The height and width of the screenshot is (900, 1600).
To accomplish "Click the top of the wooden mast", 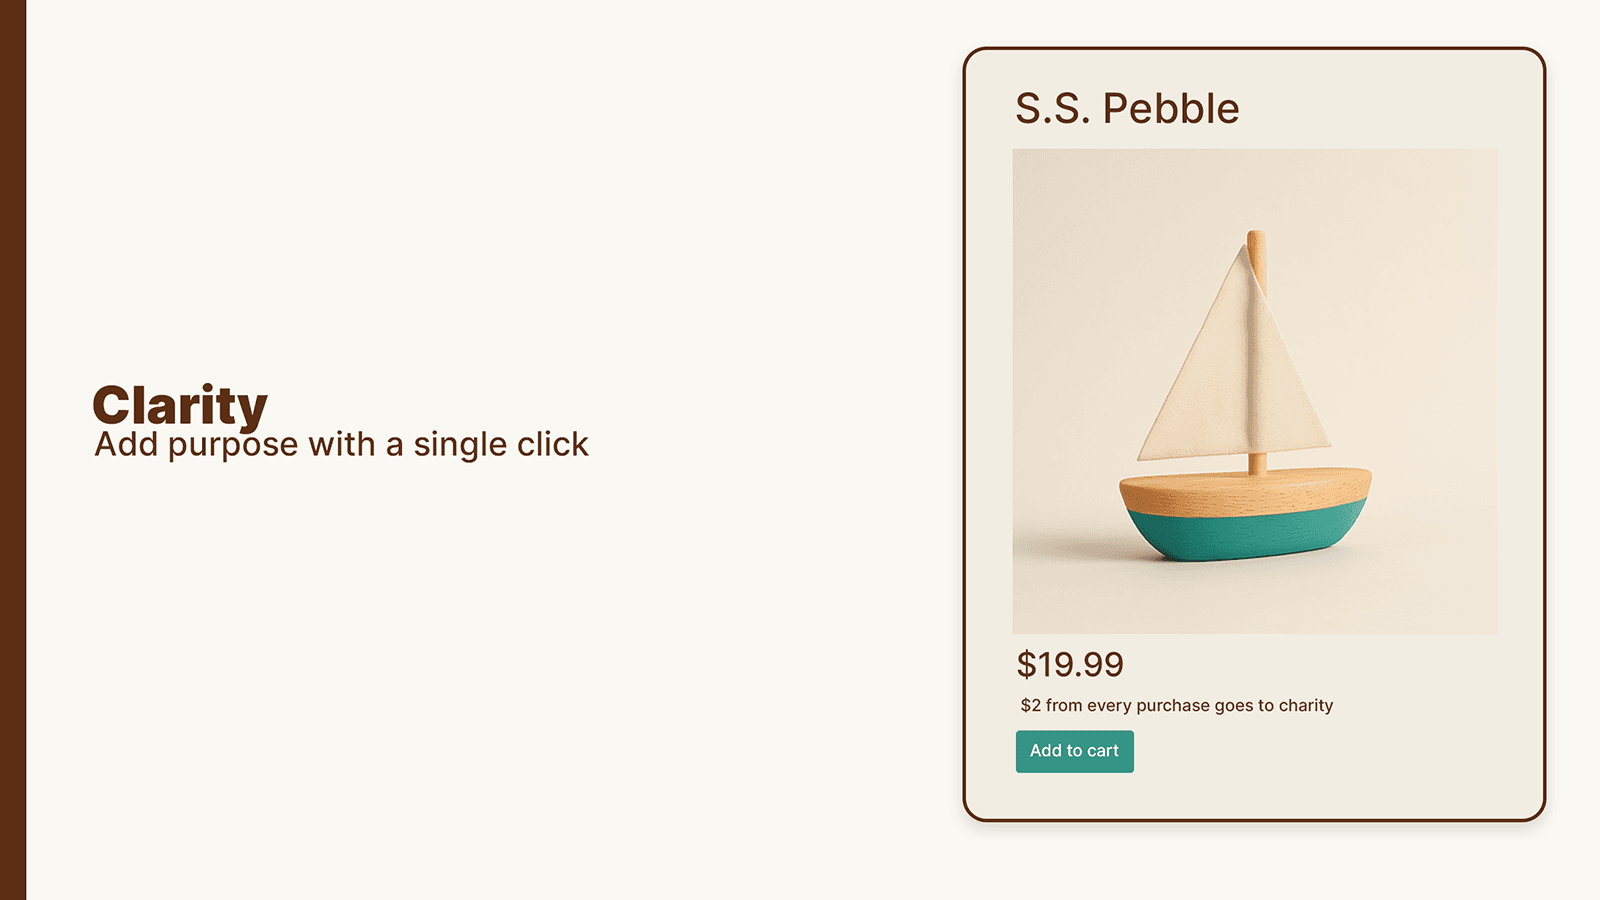I will click(x=1256, y=240).
